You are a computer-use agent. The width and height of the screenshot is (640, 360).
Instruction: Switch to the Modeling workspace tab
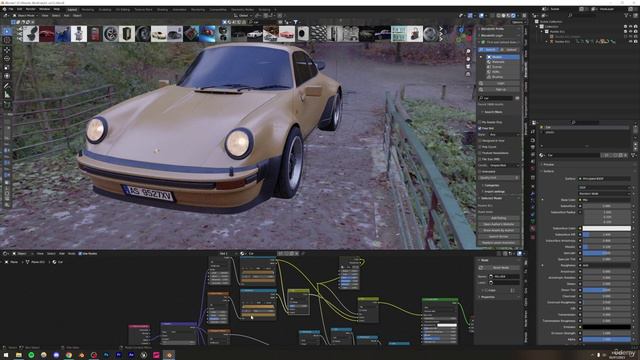point(88,9)
